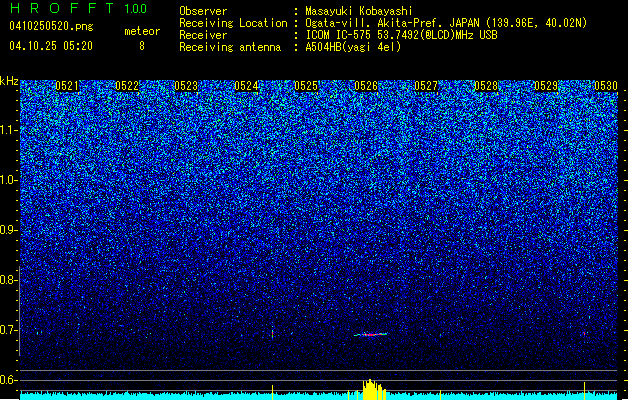Click the 0529 time marker
This screenshot has width=629, height=400.
[x=546, y=86]
